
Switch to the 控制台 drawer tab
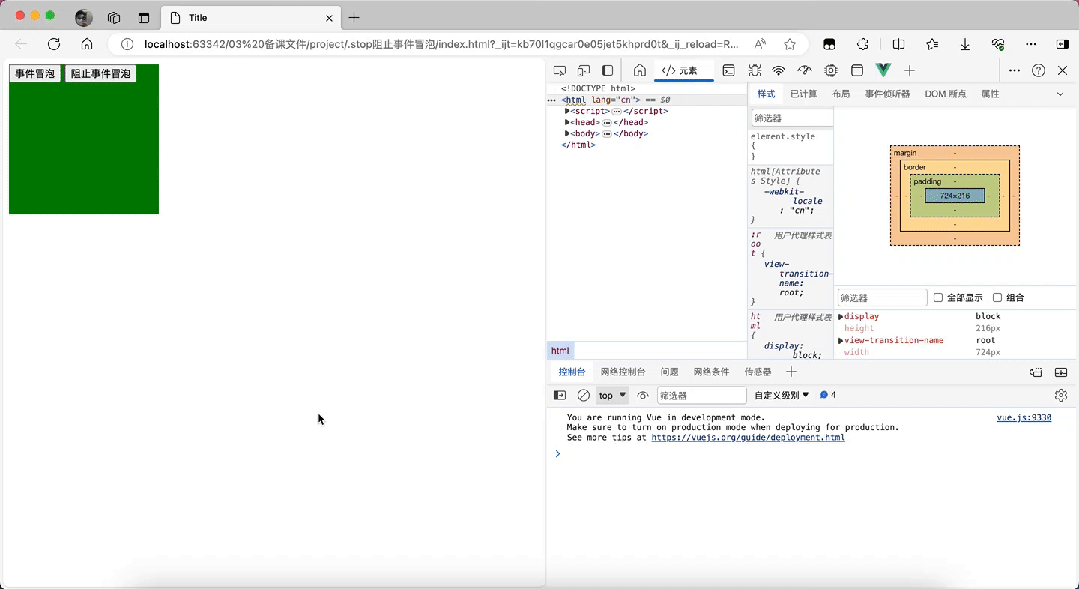pos(572,372)
